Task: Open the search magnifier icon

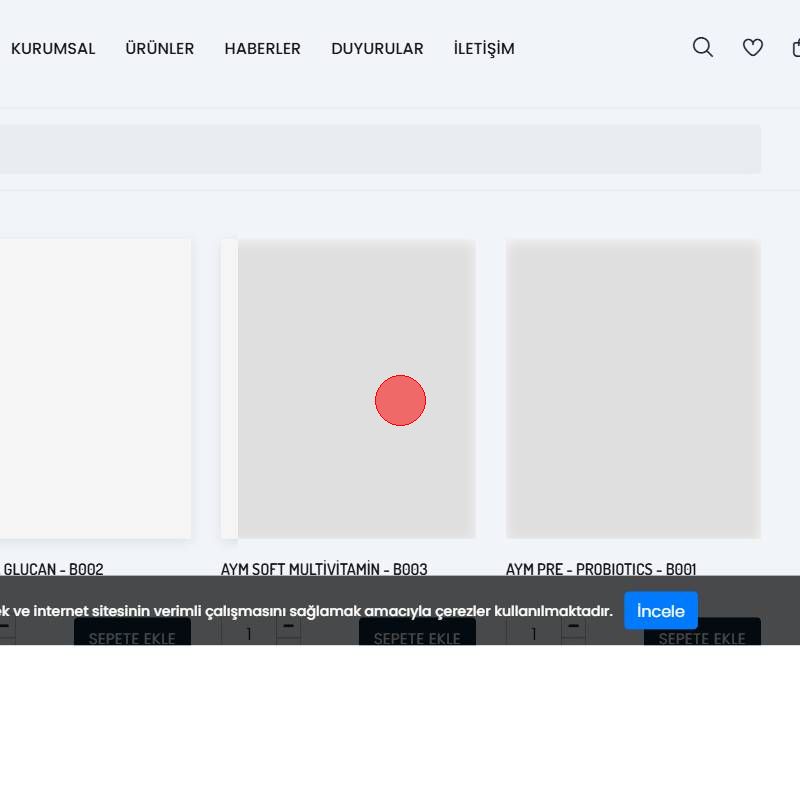Action: pyautogui.click(x=703, y=47)
